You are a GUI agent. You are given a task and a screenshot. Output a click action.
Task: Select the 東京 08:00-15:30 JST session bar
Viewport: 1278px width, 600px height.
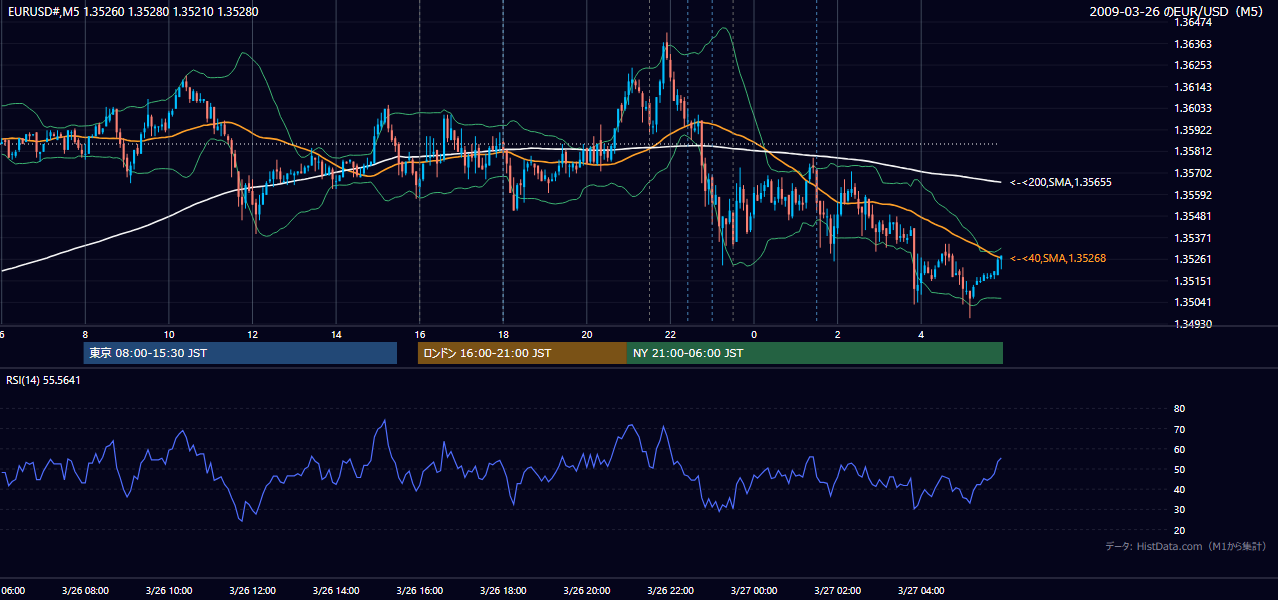pos(240,353)
